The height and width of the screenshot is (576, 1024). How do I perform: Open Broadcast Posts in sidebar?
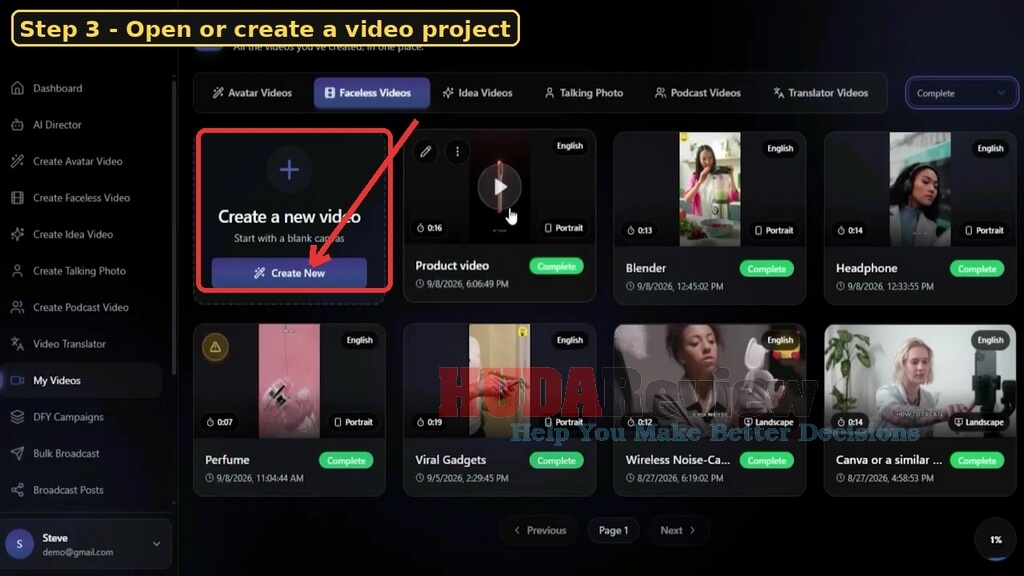click(x=57, y=490)
